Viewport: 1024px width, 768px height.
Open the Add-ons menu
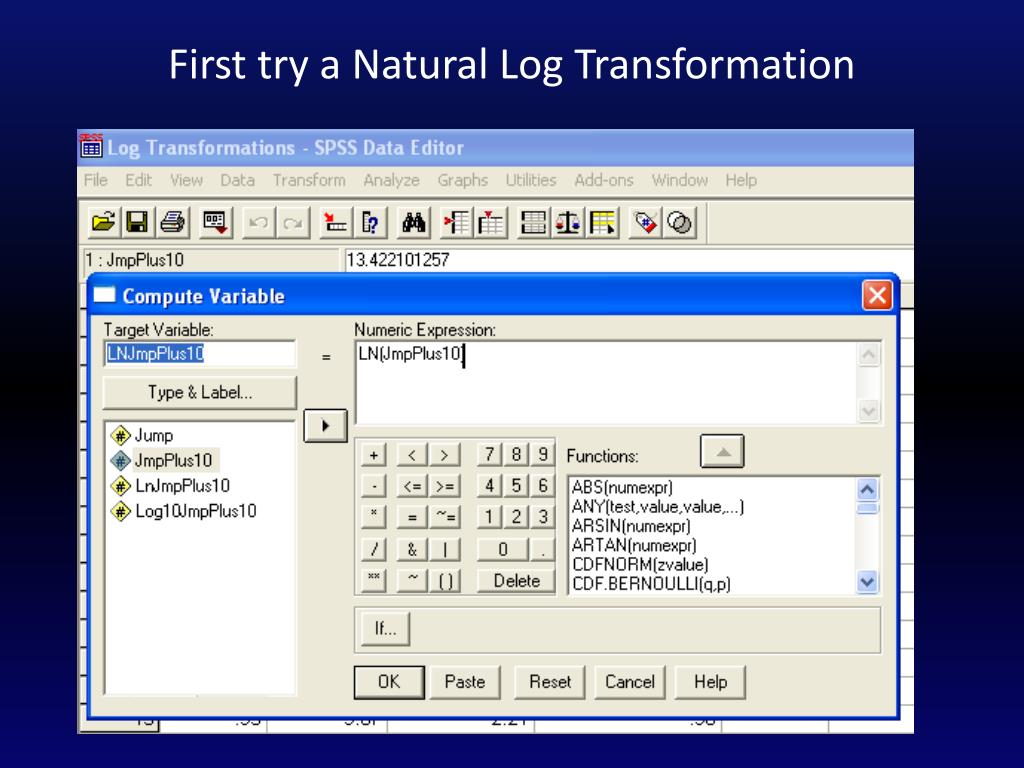[x=603, y=180]
